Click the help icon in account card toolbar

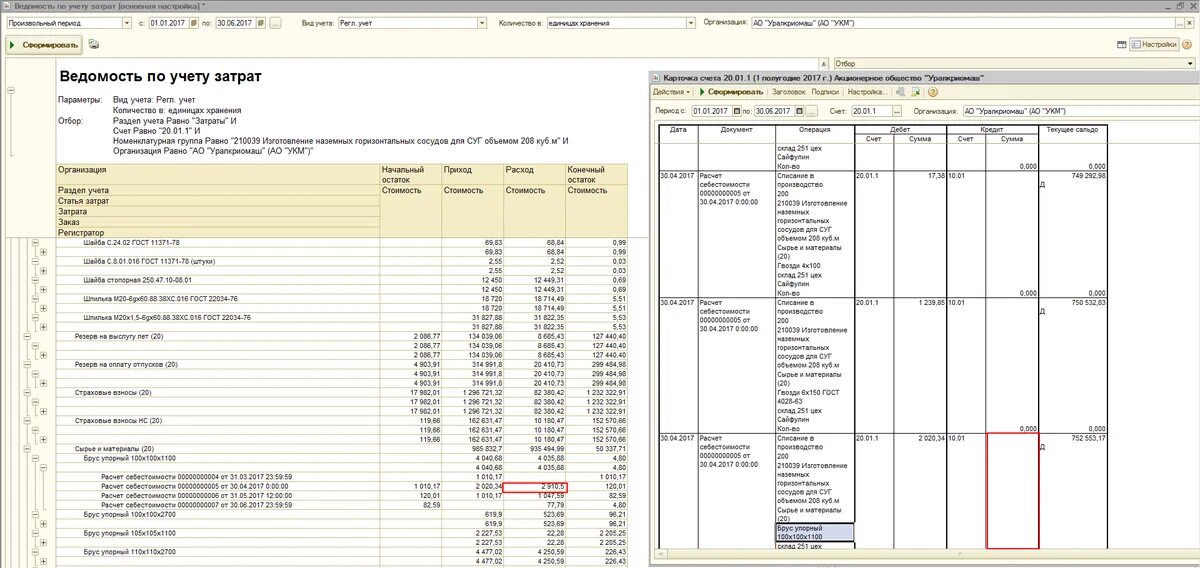click(932, 91)
